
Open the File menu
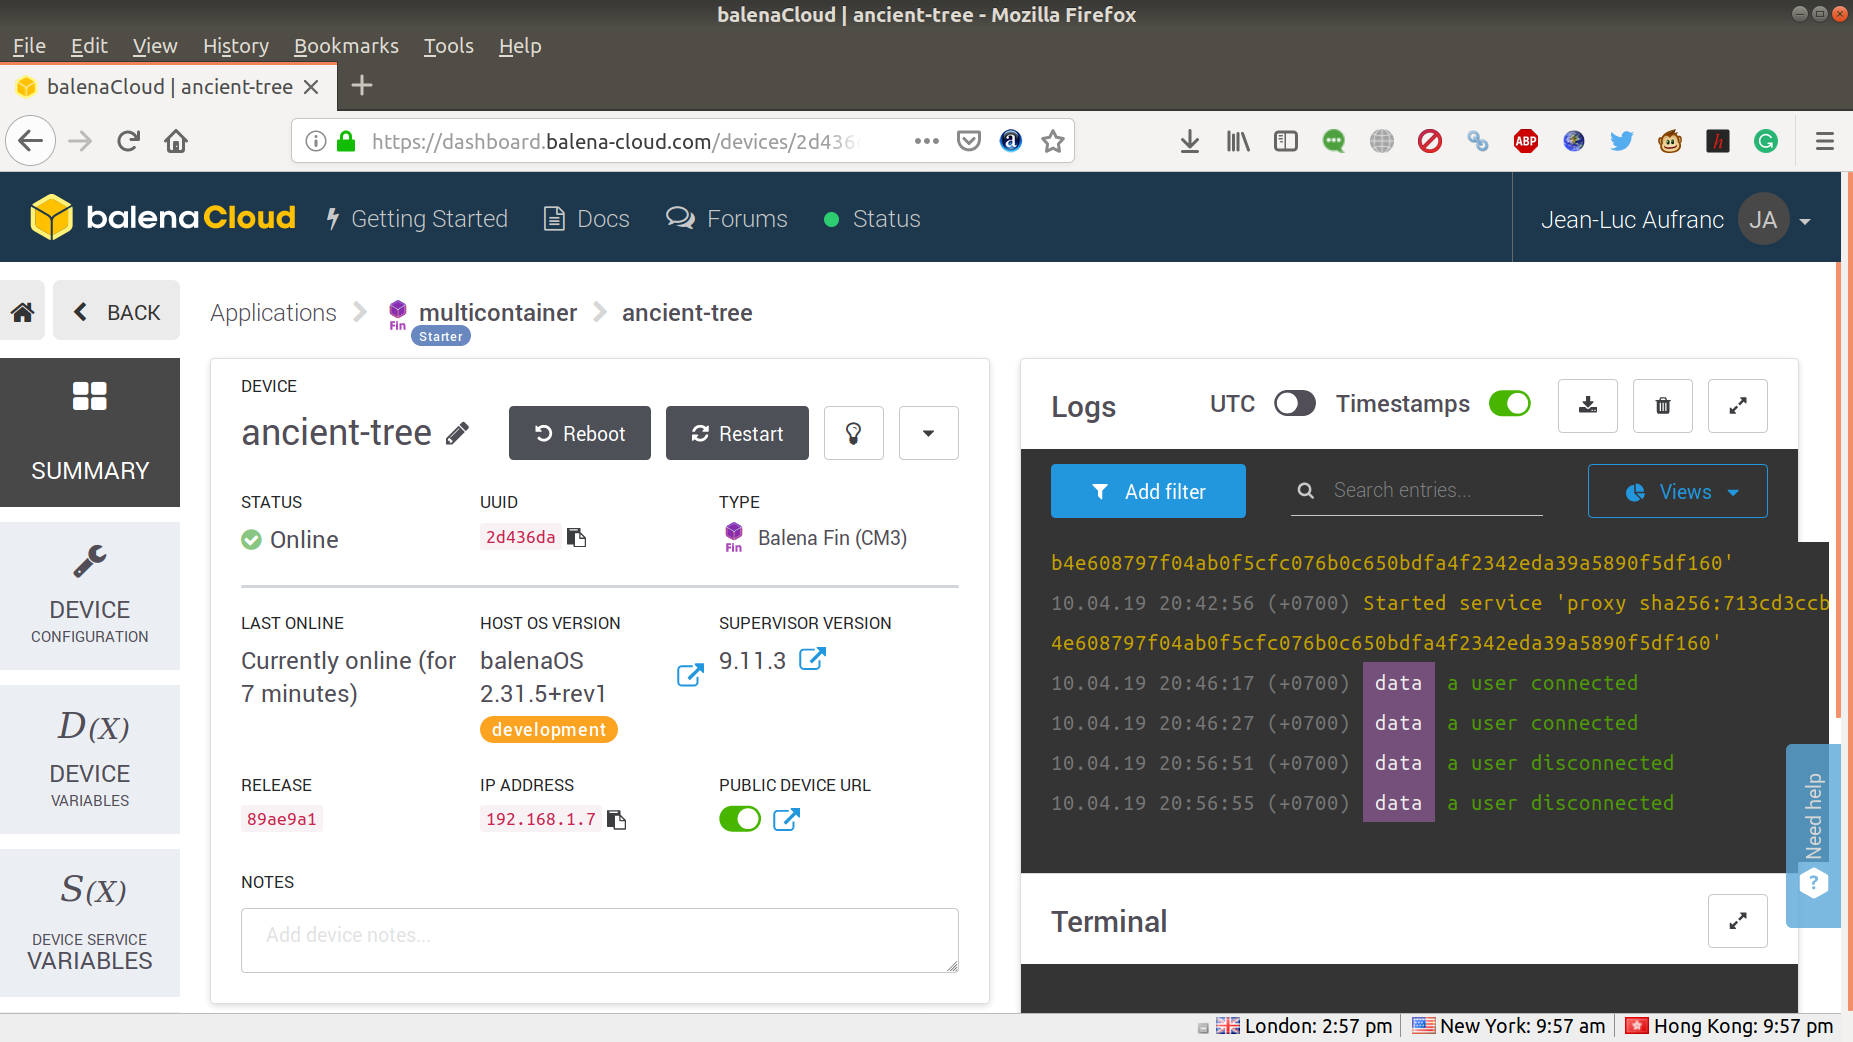pos(29,46)
